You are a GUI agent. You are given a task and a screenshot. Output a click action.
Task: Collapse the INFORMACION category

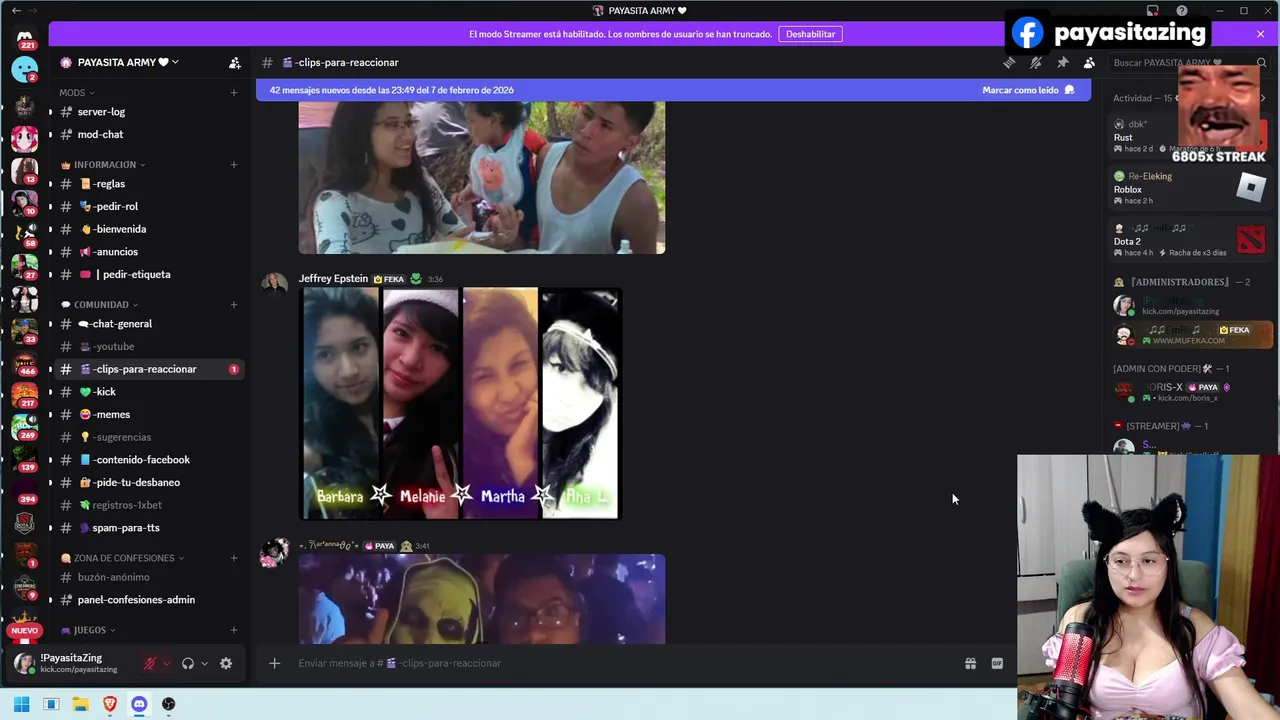[x=103, y=165]
